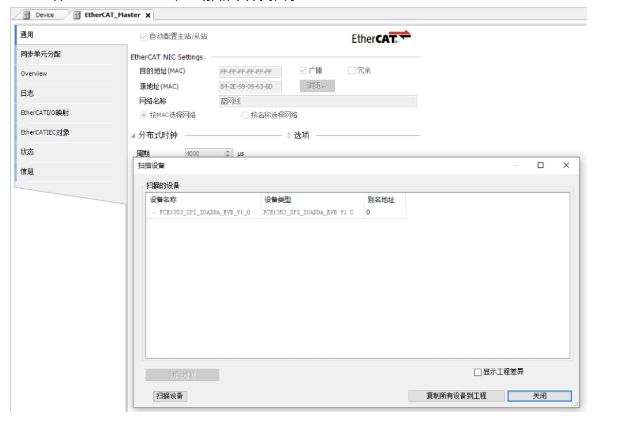Sort by 别名地址 column header

(x=385, y=200)
